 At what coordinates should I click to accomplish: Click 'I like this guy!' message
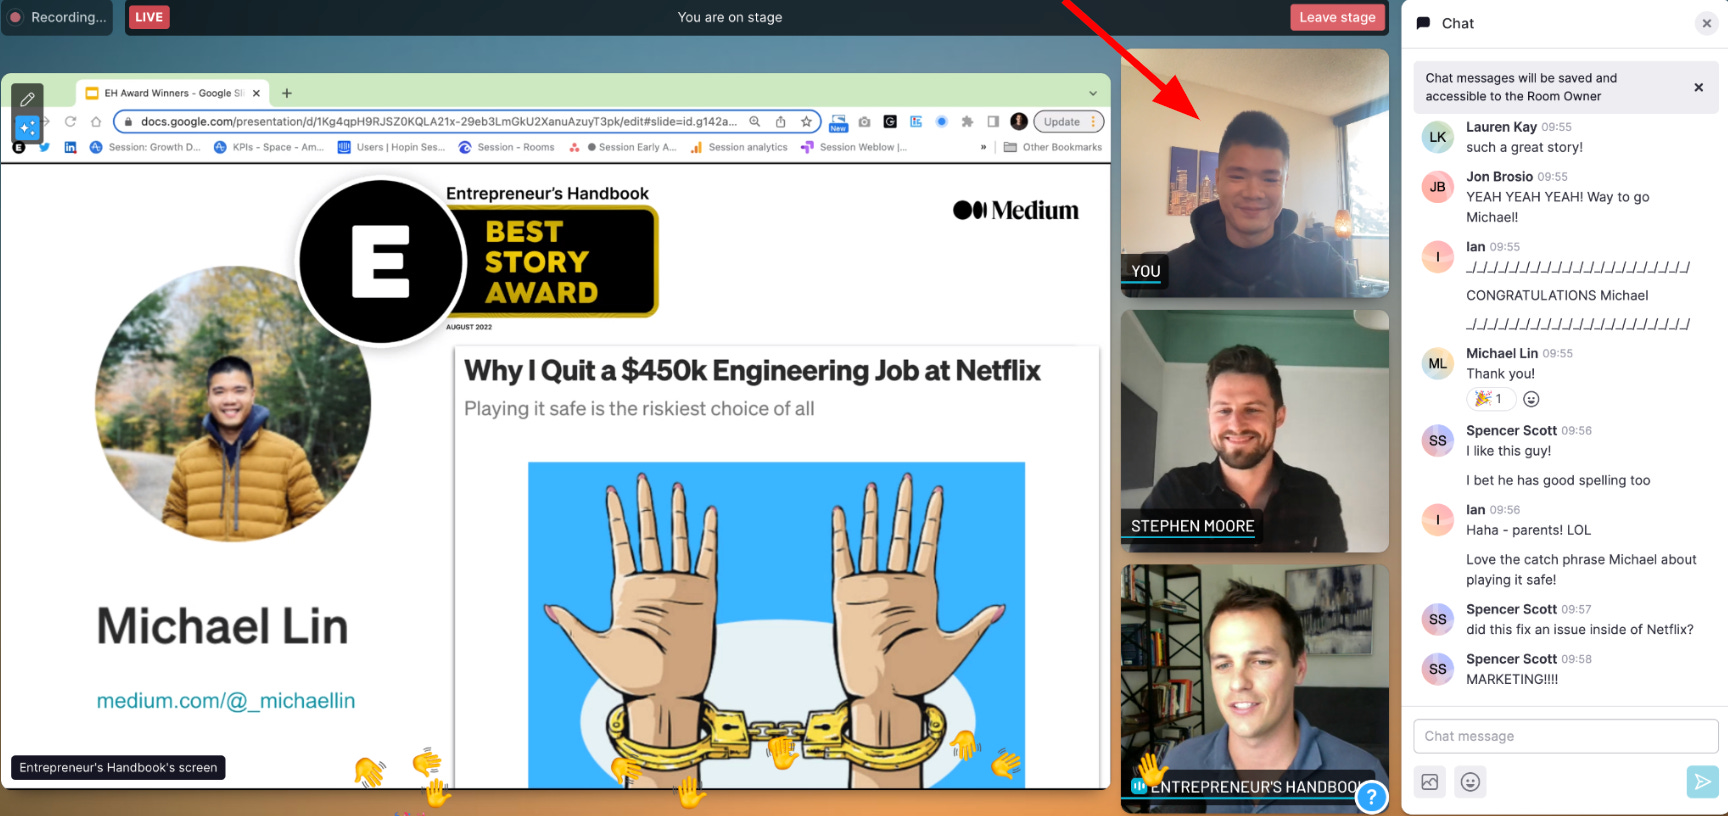tap(1508, 451)
